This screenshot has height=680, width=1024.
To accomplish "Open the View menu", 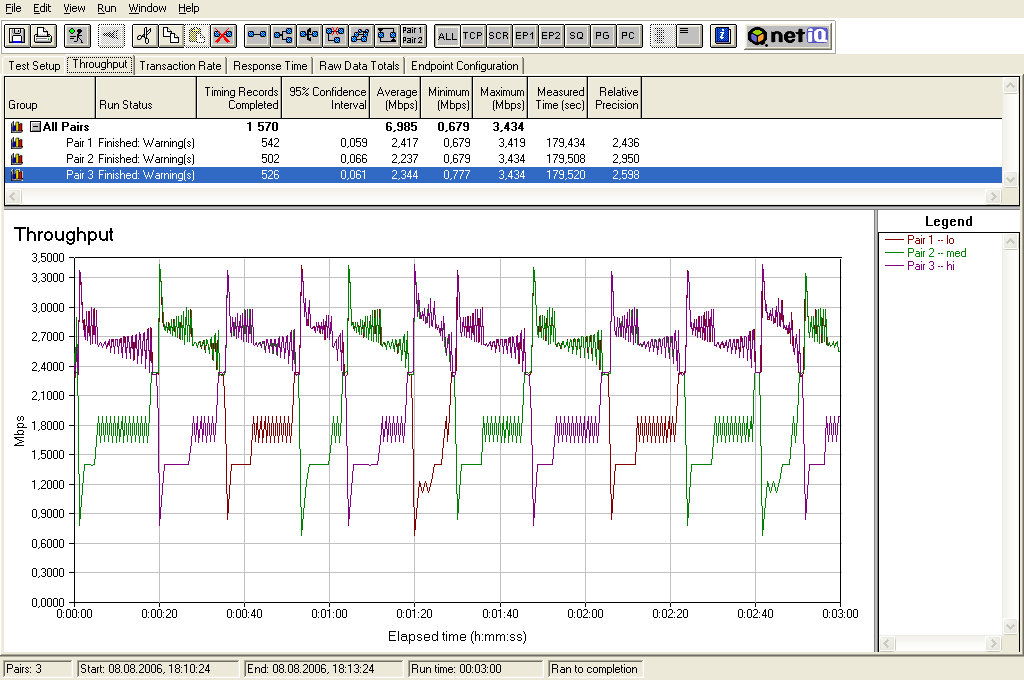I will tap(74, 8).
